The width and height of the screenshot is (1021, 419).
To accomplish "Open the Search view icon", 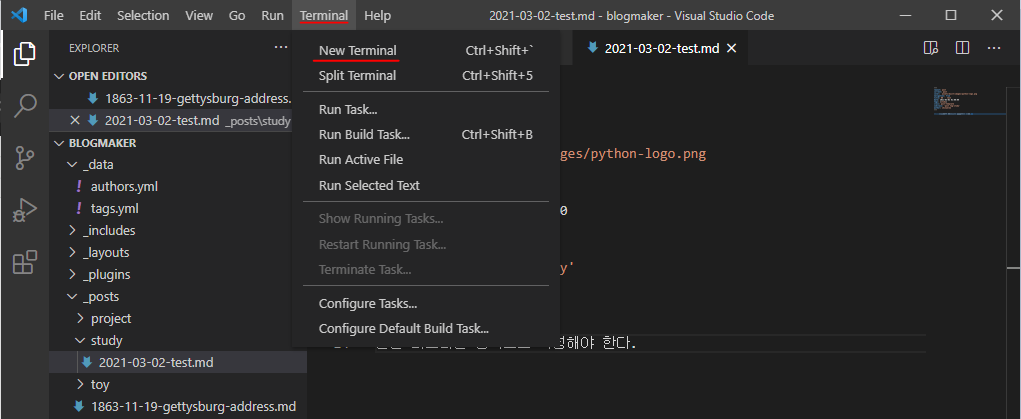I will click(x=25, y=105).
